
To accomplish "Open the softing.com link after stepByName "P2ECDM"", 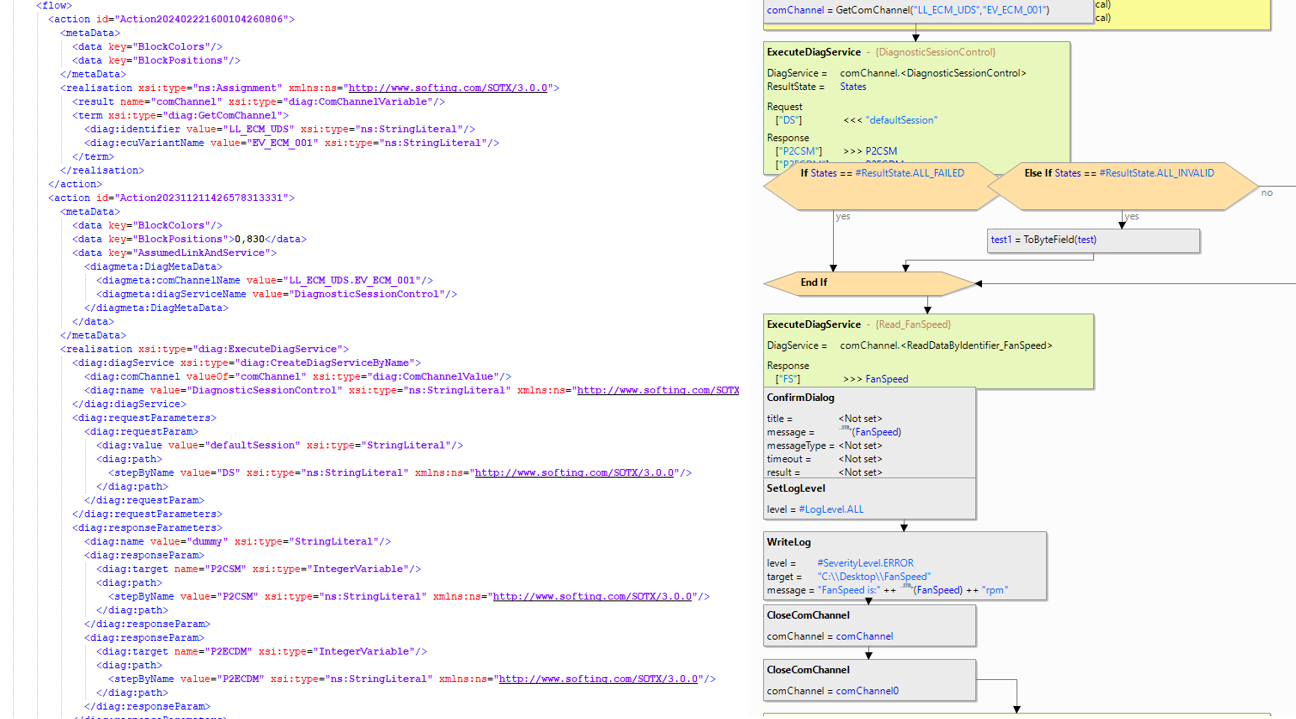I will point(599,679).
